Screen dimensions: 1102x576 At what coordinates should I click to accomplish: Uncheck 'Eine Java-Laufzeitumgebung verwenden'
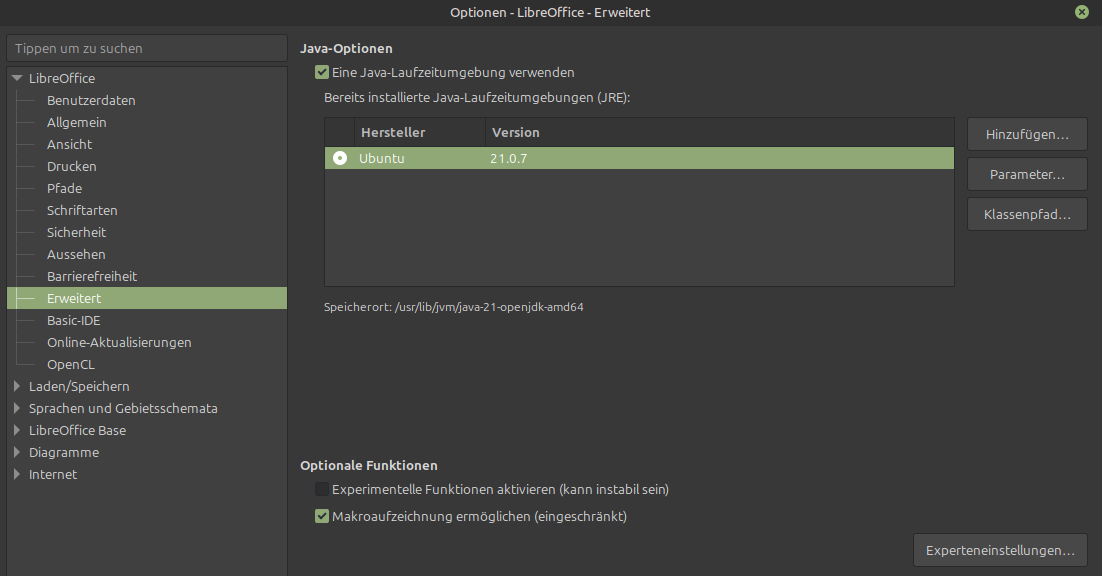coord(322,72)
